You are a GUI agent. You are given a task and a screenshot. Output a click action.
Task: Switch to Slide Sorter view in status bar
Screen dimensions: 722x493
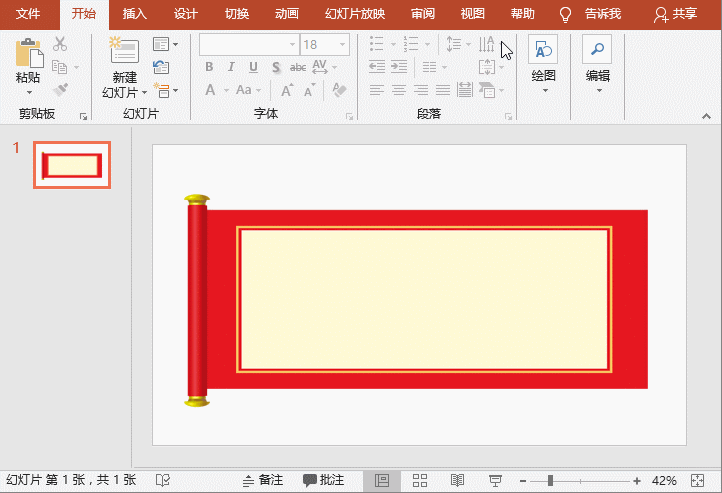pos(420,481)
